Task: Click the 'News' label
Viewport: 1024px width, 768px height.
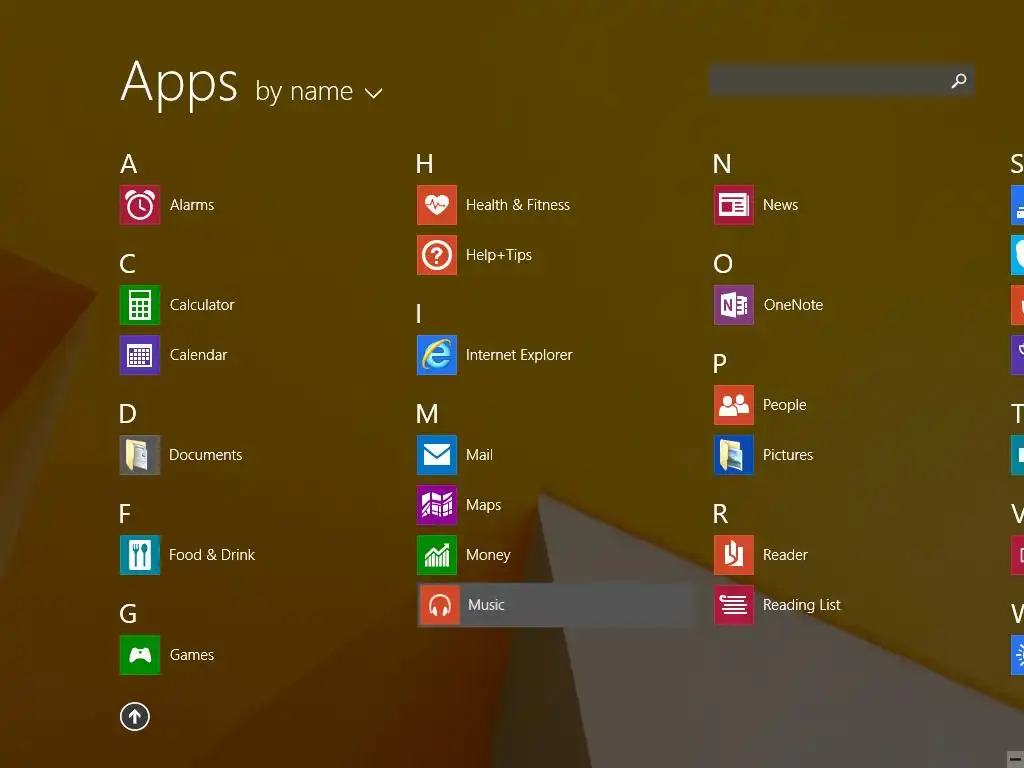Action: point(780,205)
